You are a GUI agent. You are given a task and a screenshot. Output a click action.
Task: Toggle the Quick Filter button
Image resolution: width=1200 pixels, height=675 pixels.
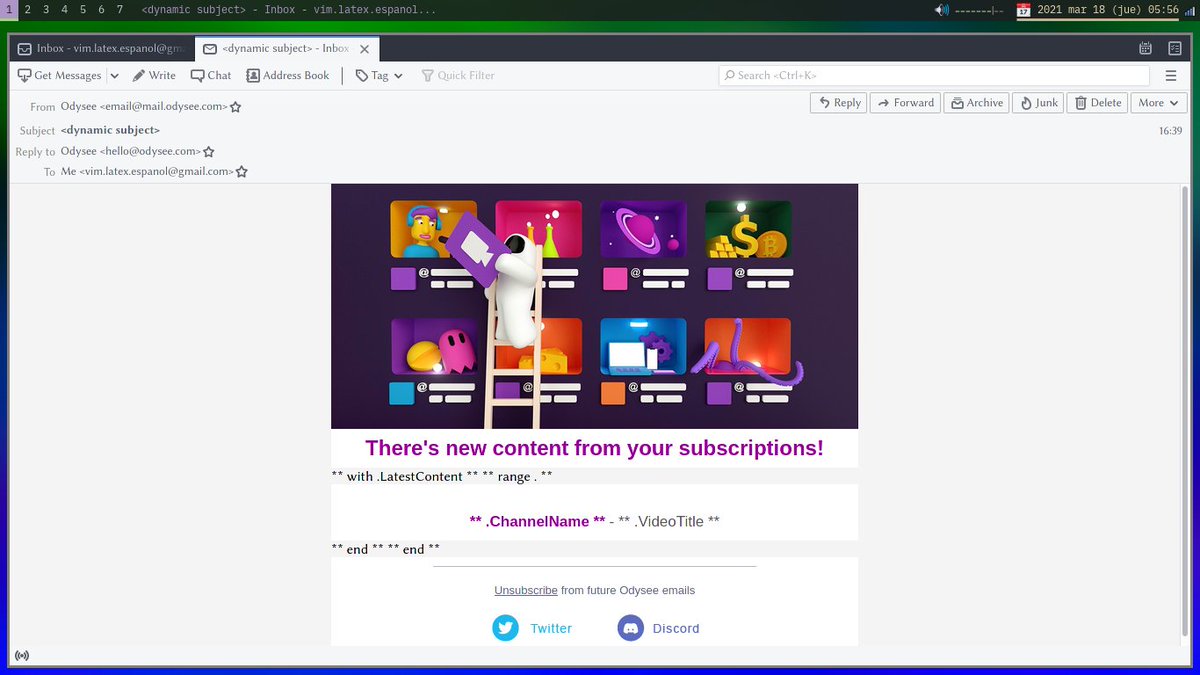[458, 75]
